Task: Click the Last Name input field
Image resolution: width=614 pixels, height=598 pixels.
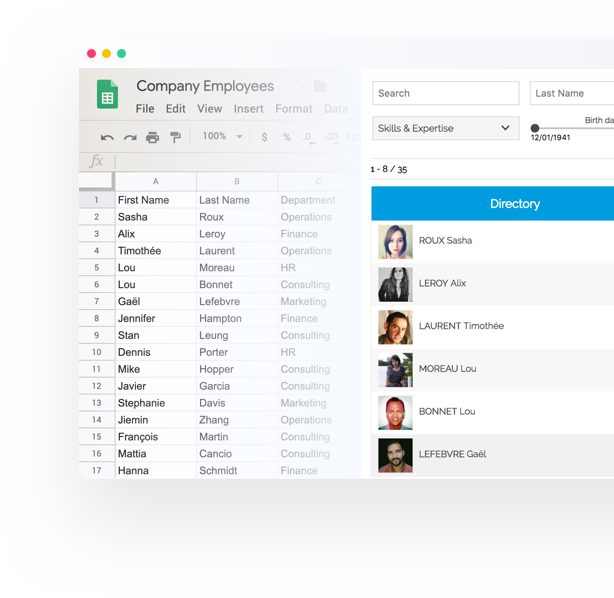Action: click(572, 93)
